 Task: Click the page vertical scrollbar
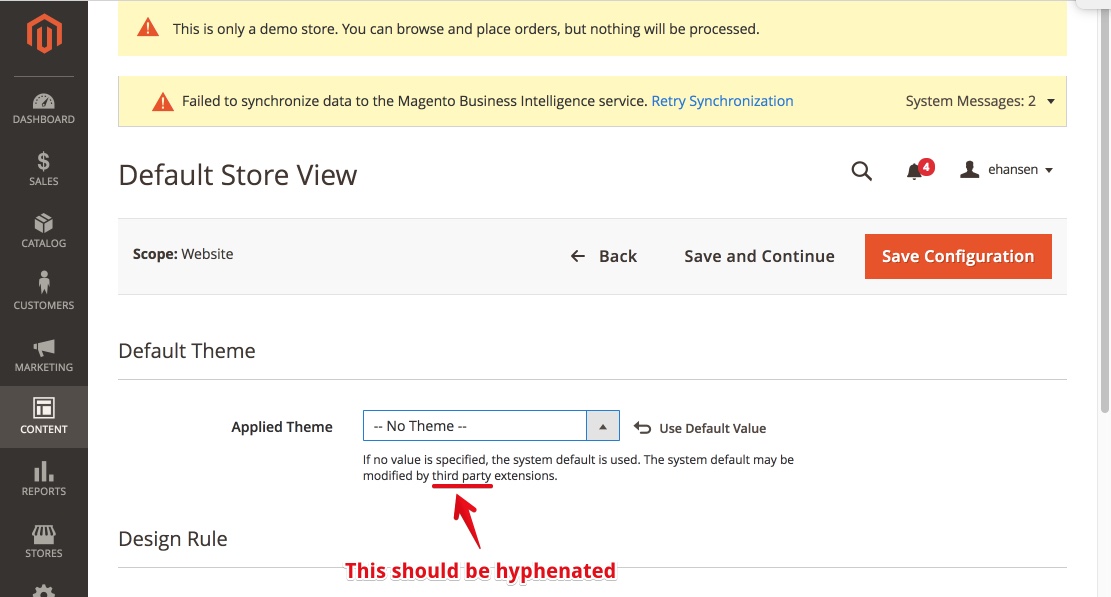click(x=1104, y=212)
